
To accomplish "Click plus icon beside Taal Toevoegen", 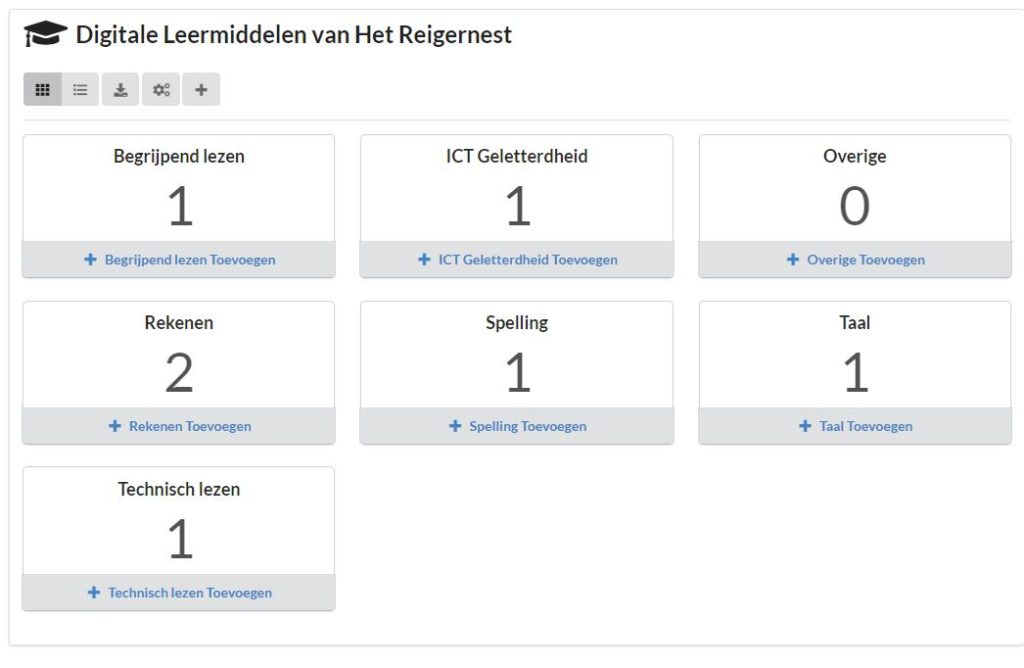I will pos(805,426).
